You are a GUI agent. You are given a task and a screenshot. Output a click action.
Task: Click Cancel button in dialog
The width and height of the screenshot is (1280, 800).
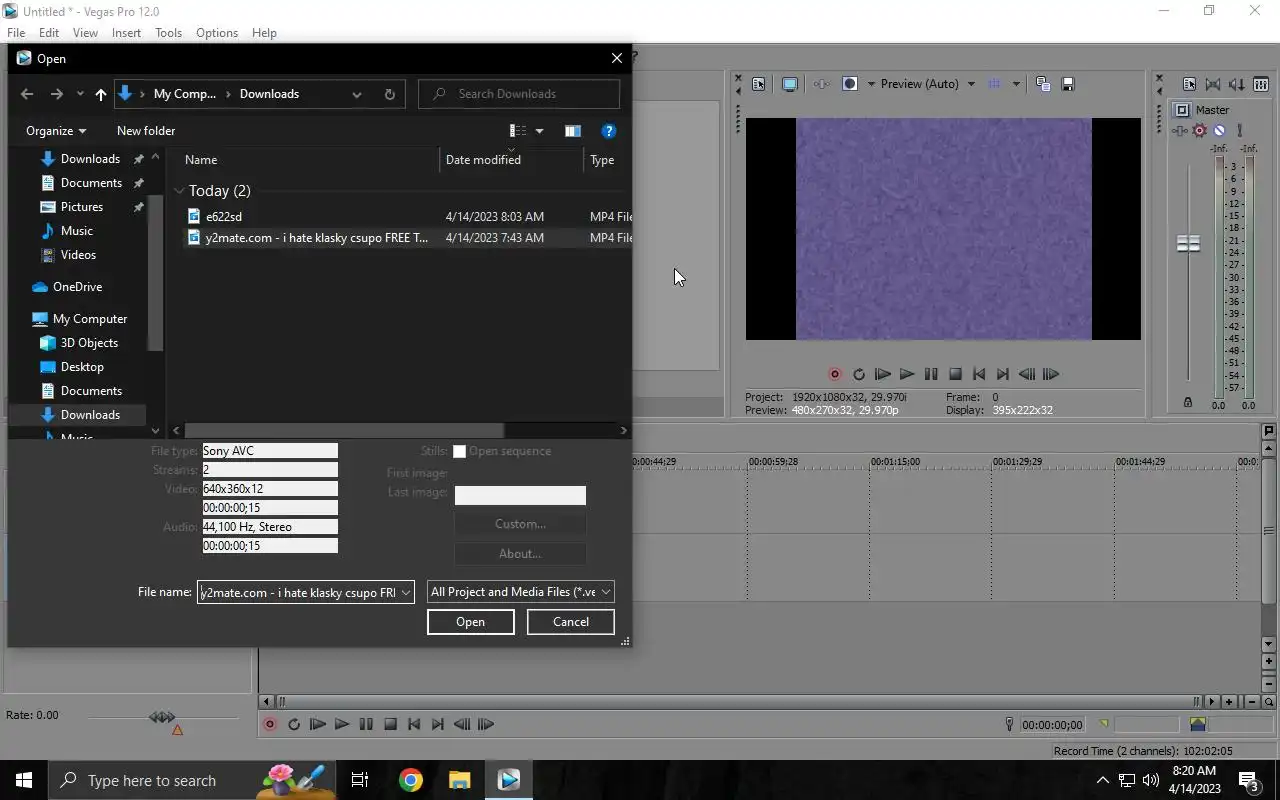coord(571,622)
